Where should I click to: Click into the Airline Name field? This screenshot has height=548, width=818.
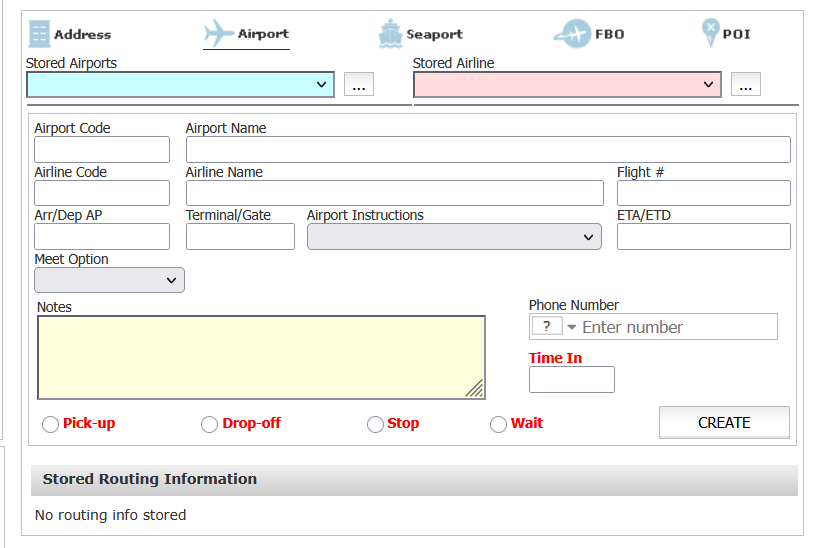tap(394, 193)
